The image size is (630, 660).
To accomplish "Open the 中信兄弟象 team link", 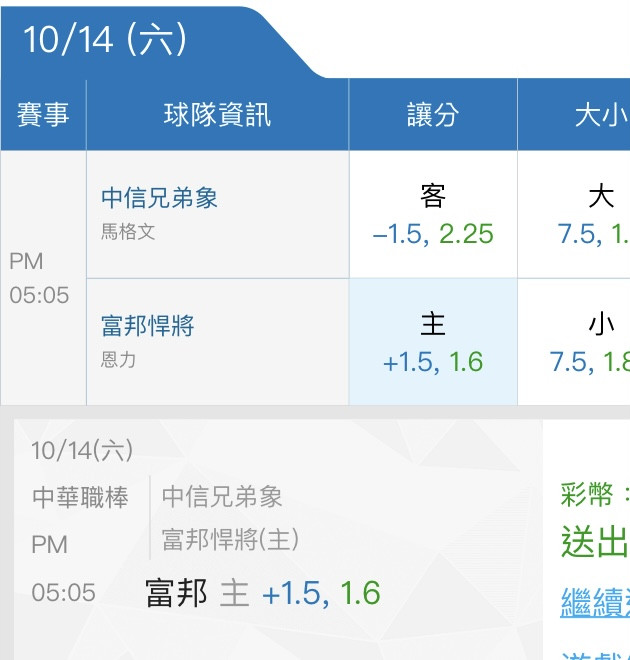I will tap(159, 198).
